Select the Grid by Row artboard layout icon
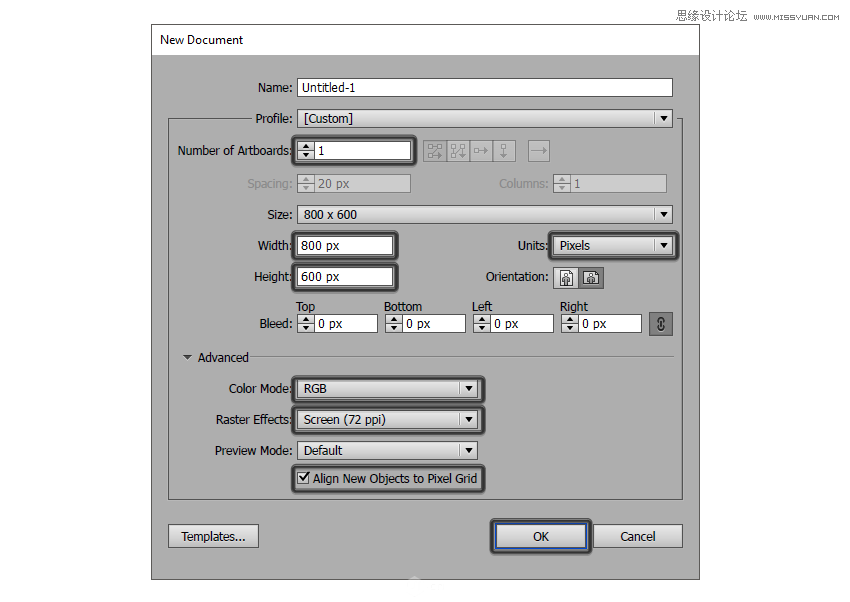 pos(435,151)
